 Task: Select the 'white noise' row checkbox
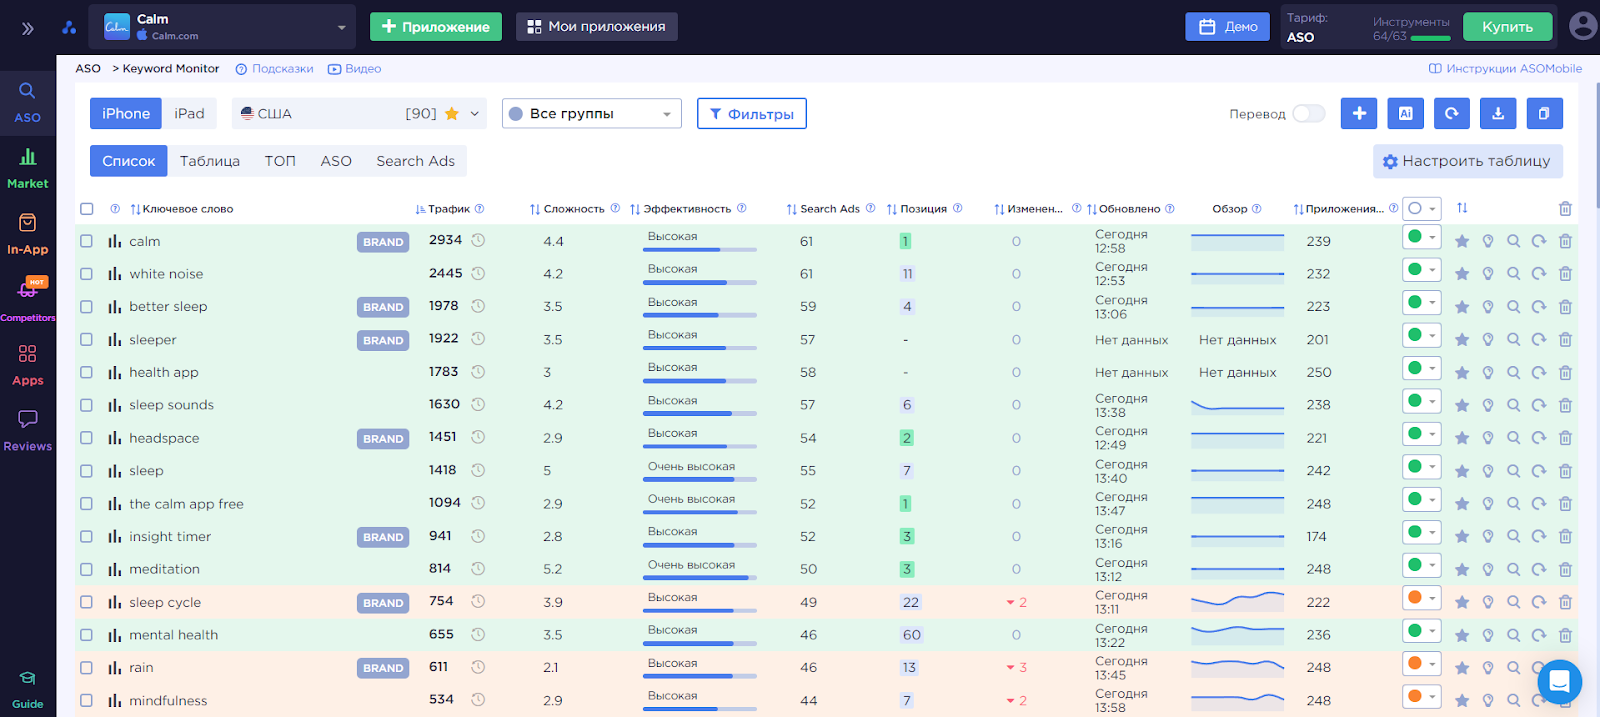click(x=87, y=274)
